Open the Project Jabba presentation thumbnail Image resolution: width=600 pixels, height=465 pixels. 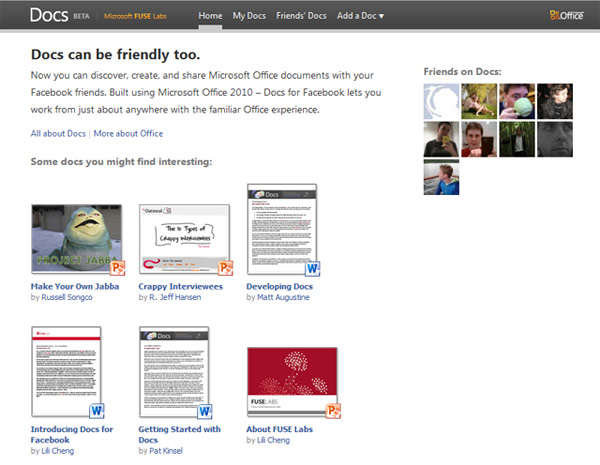click(x=77, y=238)
